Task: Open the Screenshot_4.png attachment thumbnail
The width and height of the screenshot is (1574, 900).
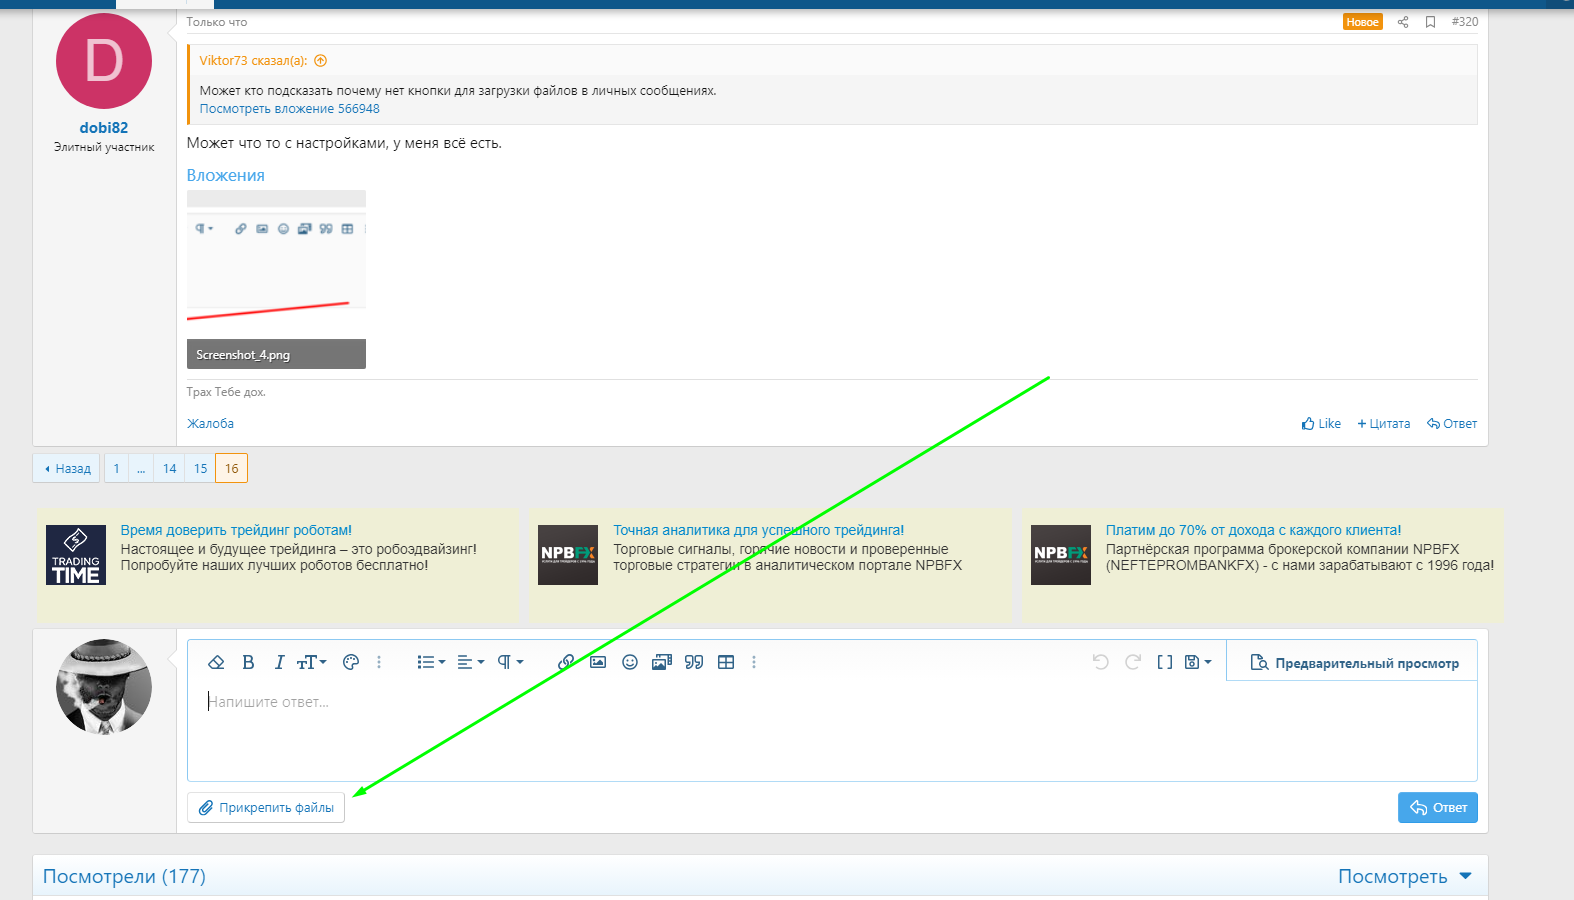Action: coord(276,278)
